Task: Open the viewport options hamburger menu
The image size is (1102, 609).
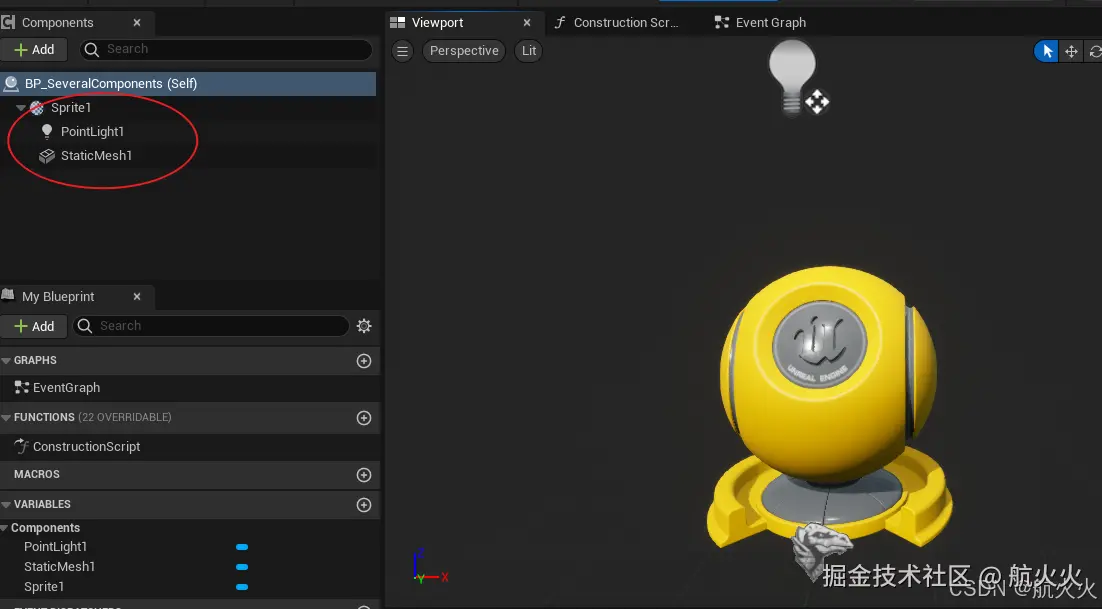Action: pos(402,51)
